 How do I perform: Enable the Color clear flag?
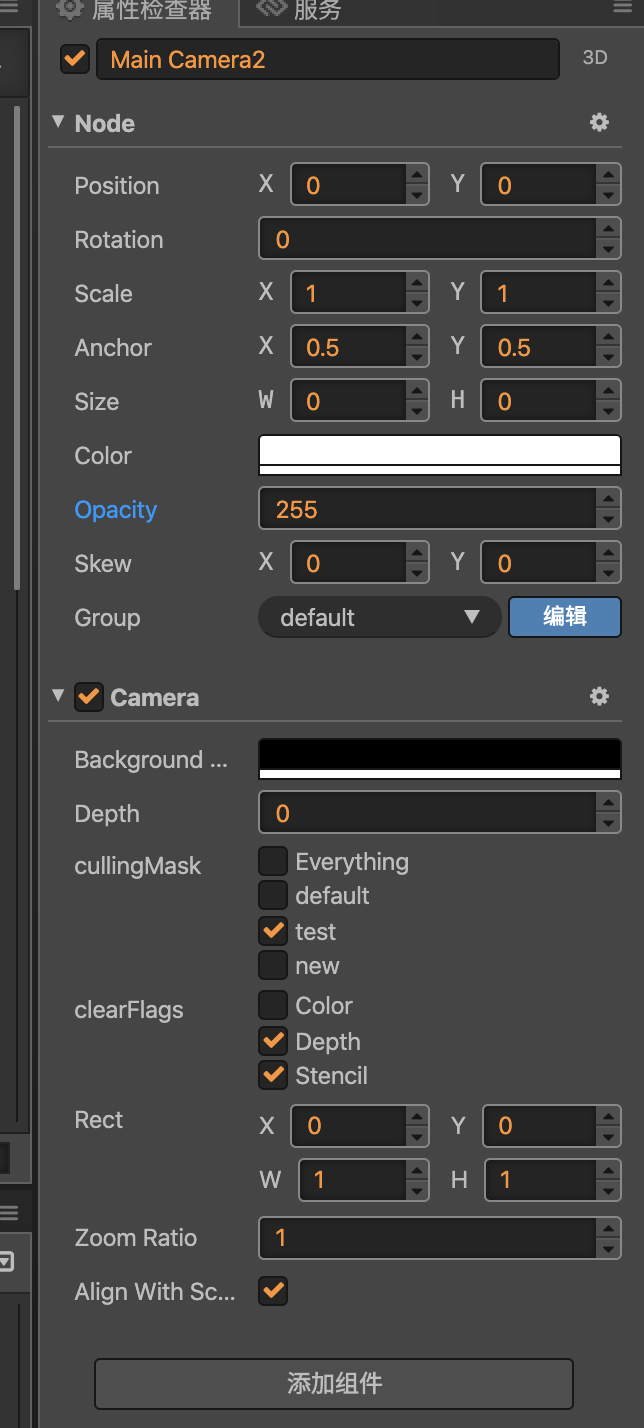[x=273, y=1005]
